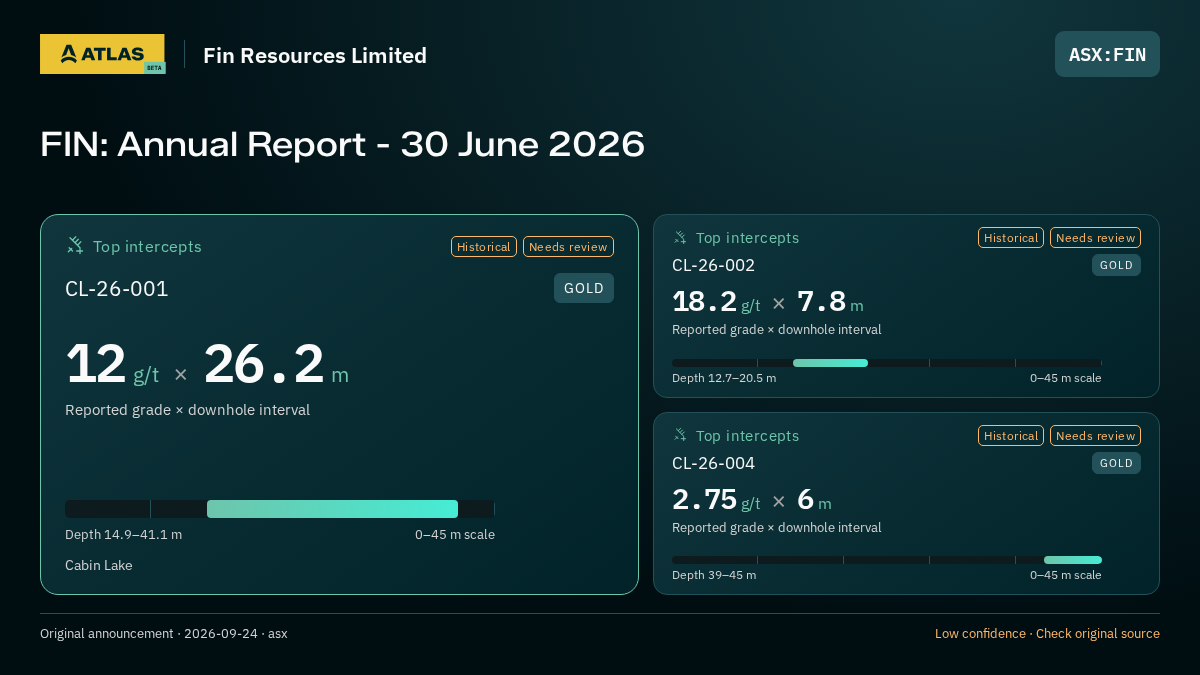
Task: Click the hole ID CL-26-002
Action: pos(713,265)
